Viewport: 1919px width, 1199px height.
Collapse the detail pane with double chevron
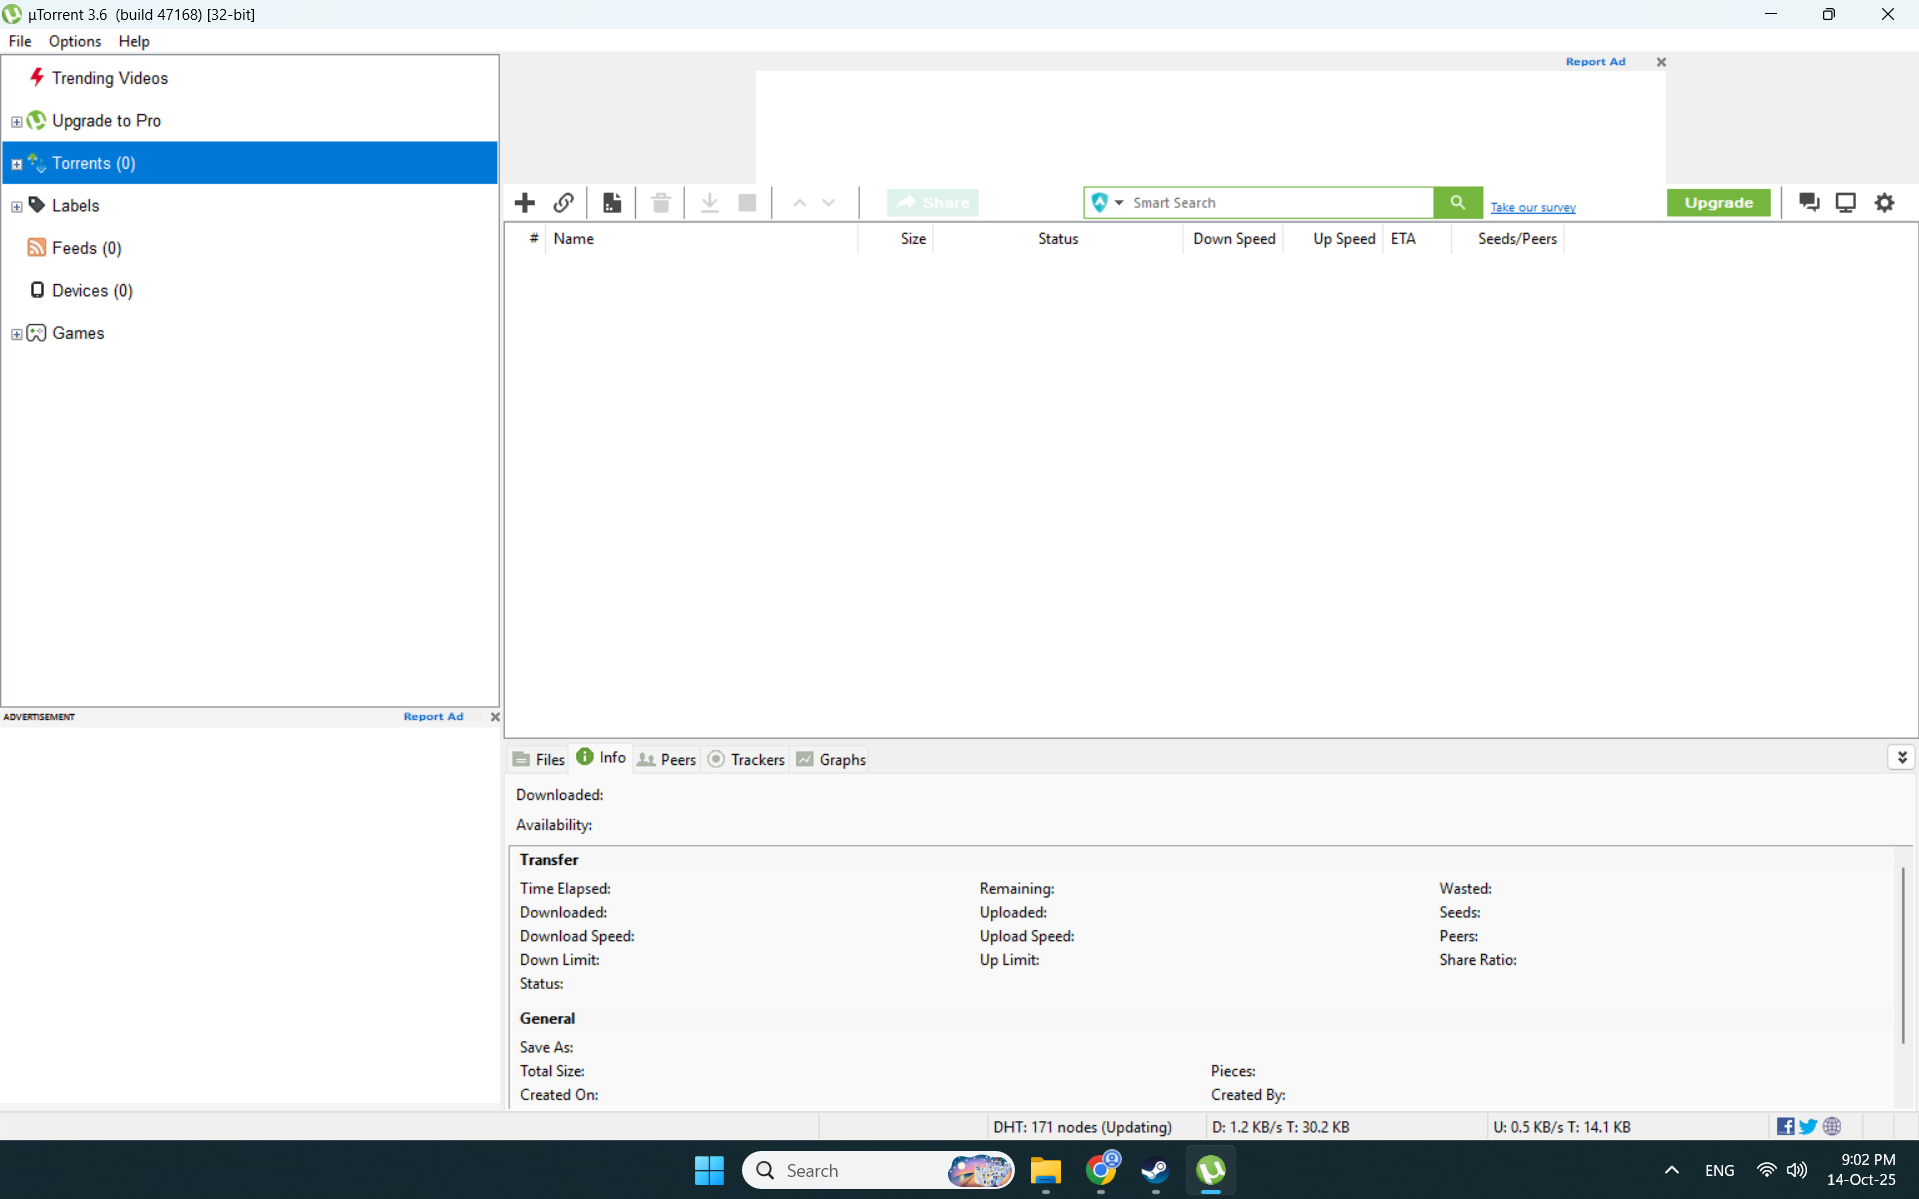(x=1902, y=758)
